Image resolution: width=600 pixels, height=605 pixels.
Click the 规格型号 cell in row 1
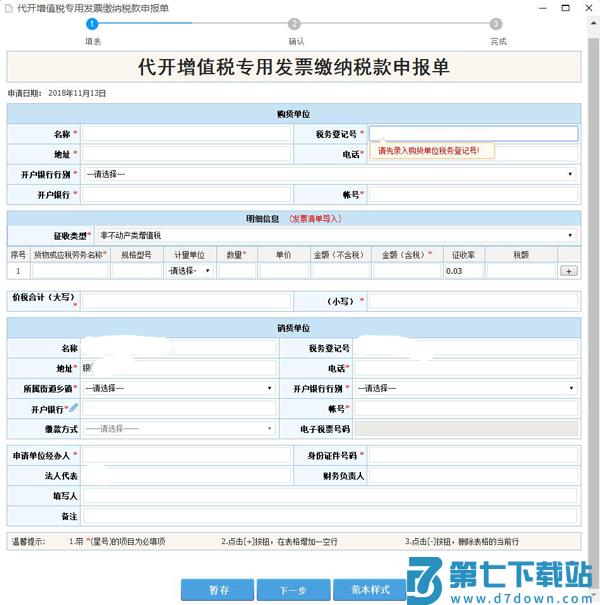point(137,271)
